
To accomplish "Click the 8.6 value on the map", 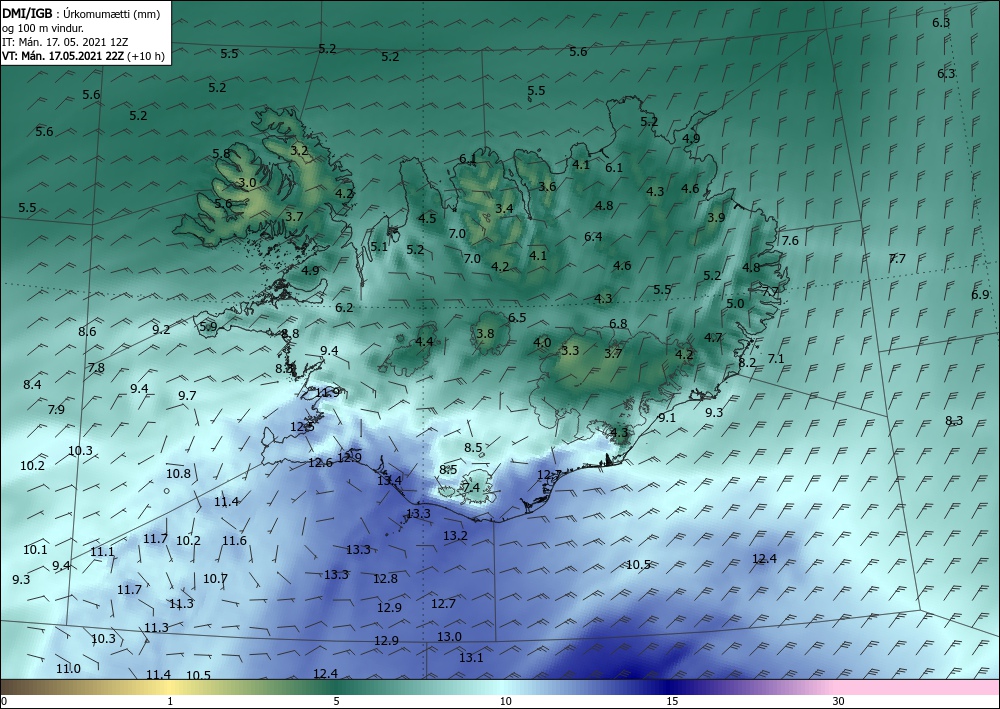I will (87, 332).
